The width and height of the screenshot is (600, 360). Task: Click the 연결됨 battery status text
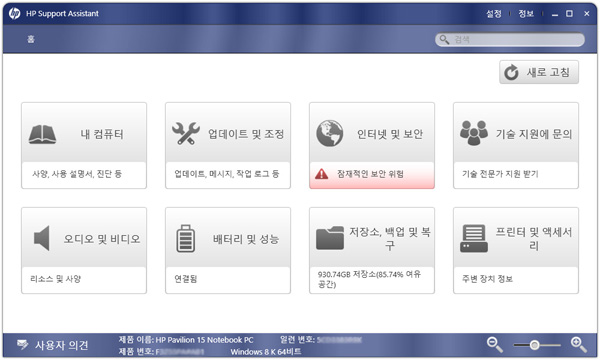tap(186, 279)
